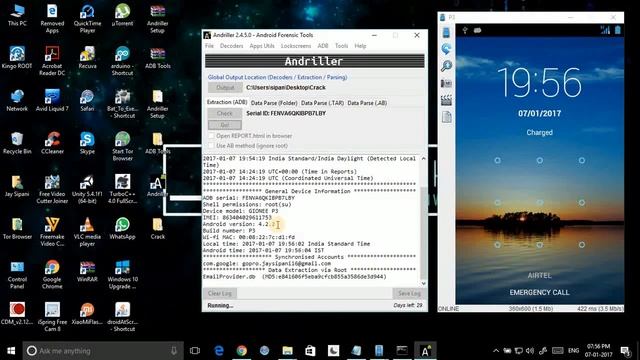
Task: Open the File menu in Andriller
Action: (209, 46)
